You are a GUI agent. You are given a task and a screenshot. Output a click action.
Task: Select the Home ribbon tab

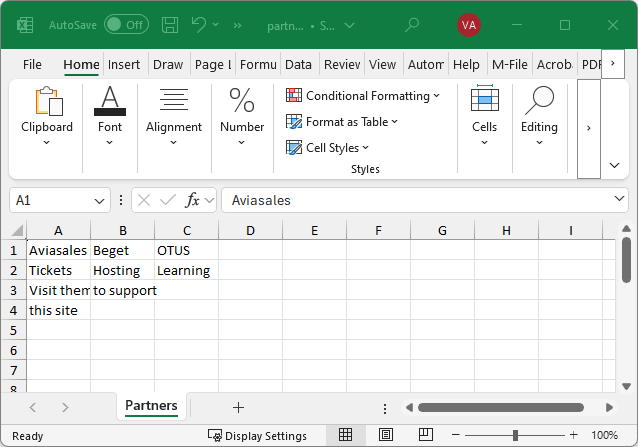pyautogui.click(x=81, y=65)
